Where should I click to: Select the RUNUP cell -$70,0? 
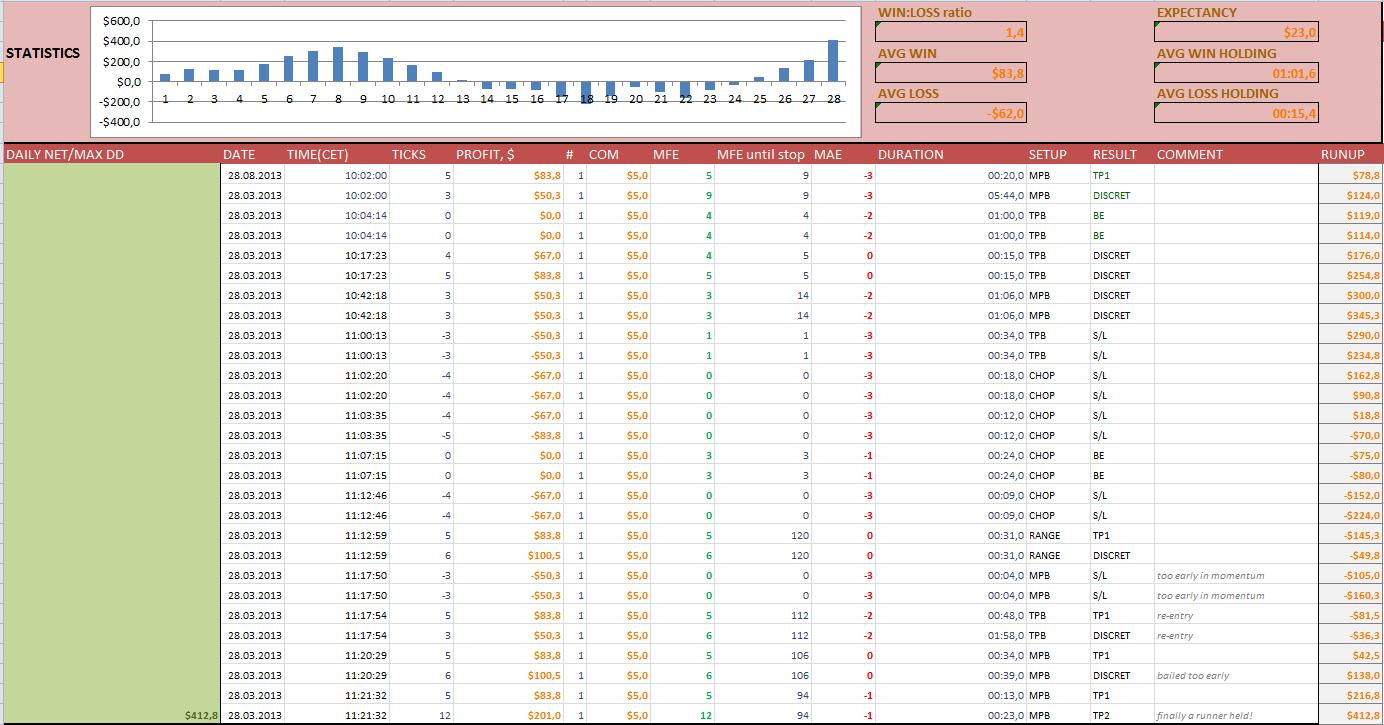(1350, 435)
